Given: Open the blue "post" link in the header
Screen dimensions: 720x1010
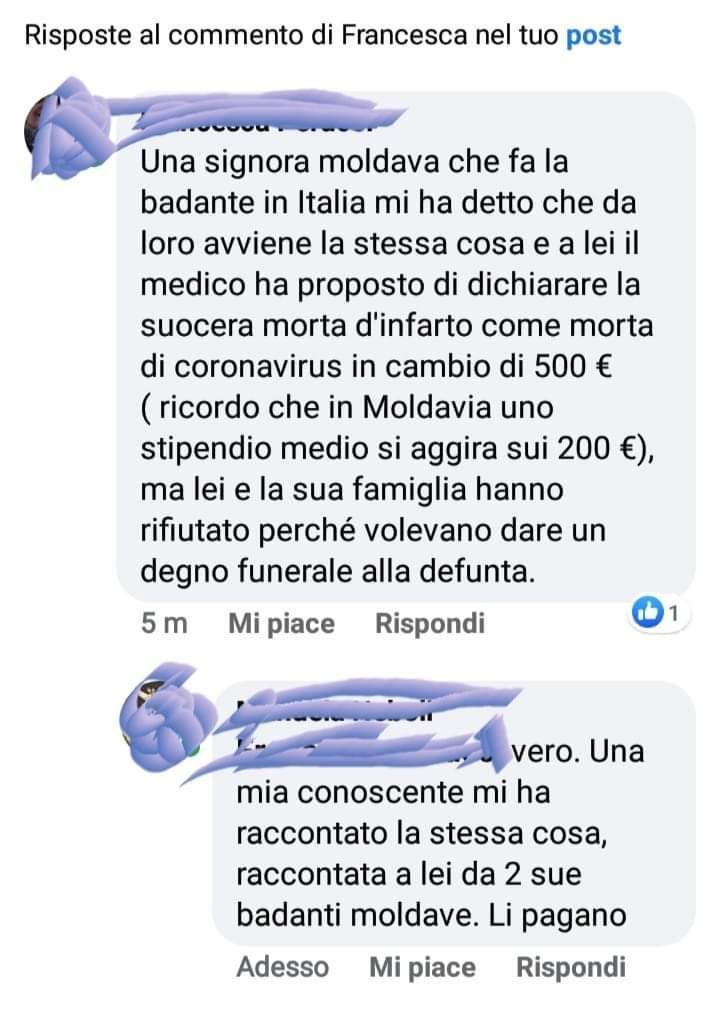Looking at the screenshot, I should [593, 36].
